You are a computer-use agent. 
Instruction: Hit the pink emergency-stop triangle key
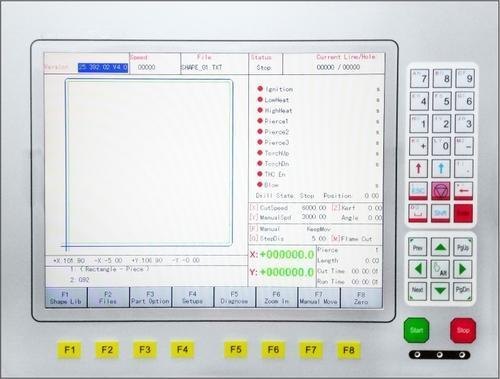(x=441, y=191)
